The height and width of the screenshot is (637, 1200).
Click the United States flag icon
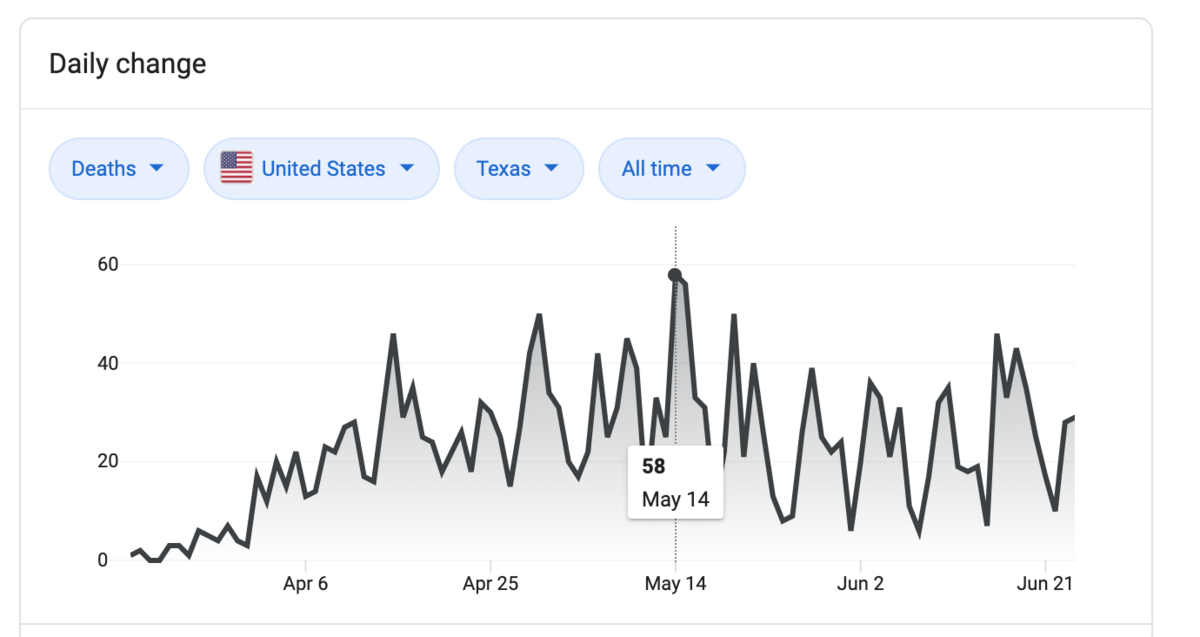coord(236,168)
